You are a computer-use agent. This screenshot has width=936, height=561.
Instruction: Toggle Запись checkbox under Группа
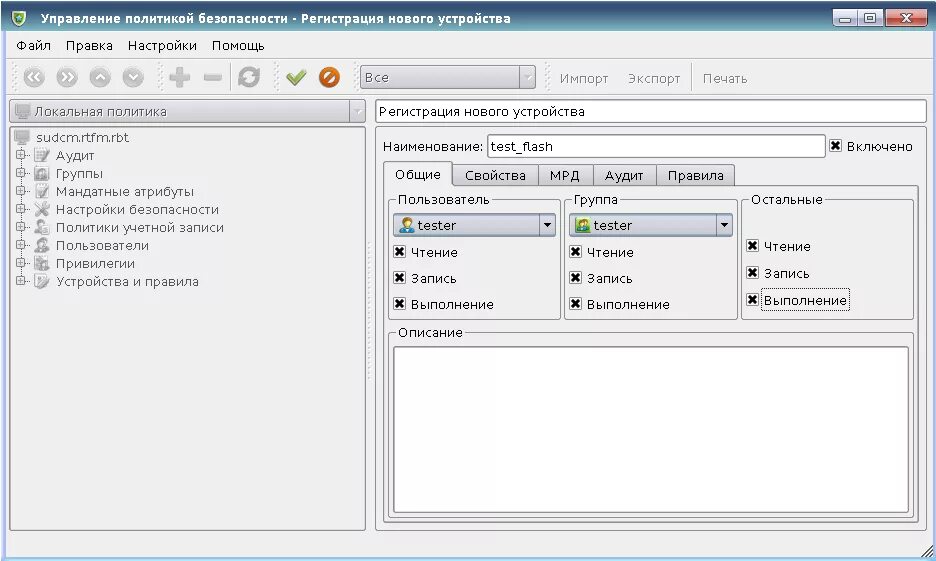[575, 278]
